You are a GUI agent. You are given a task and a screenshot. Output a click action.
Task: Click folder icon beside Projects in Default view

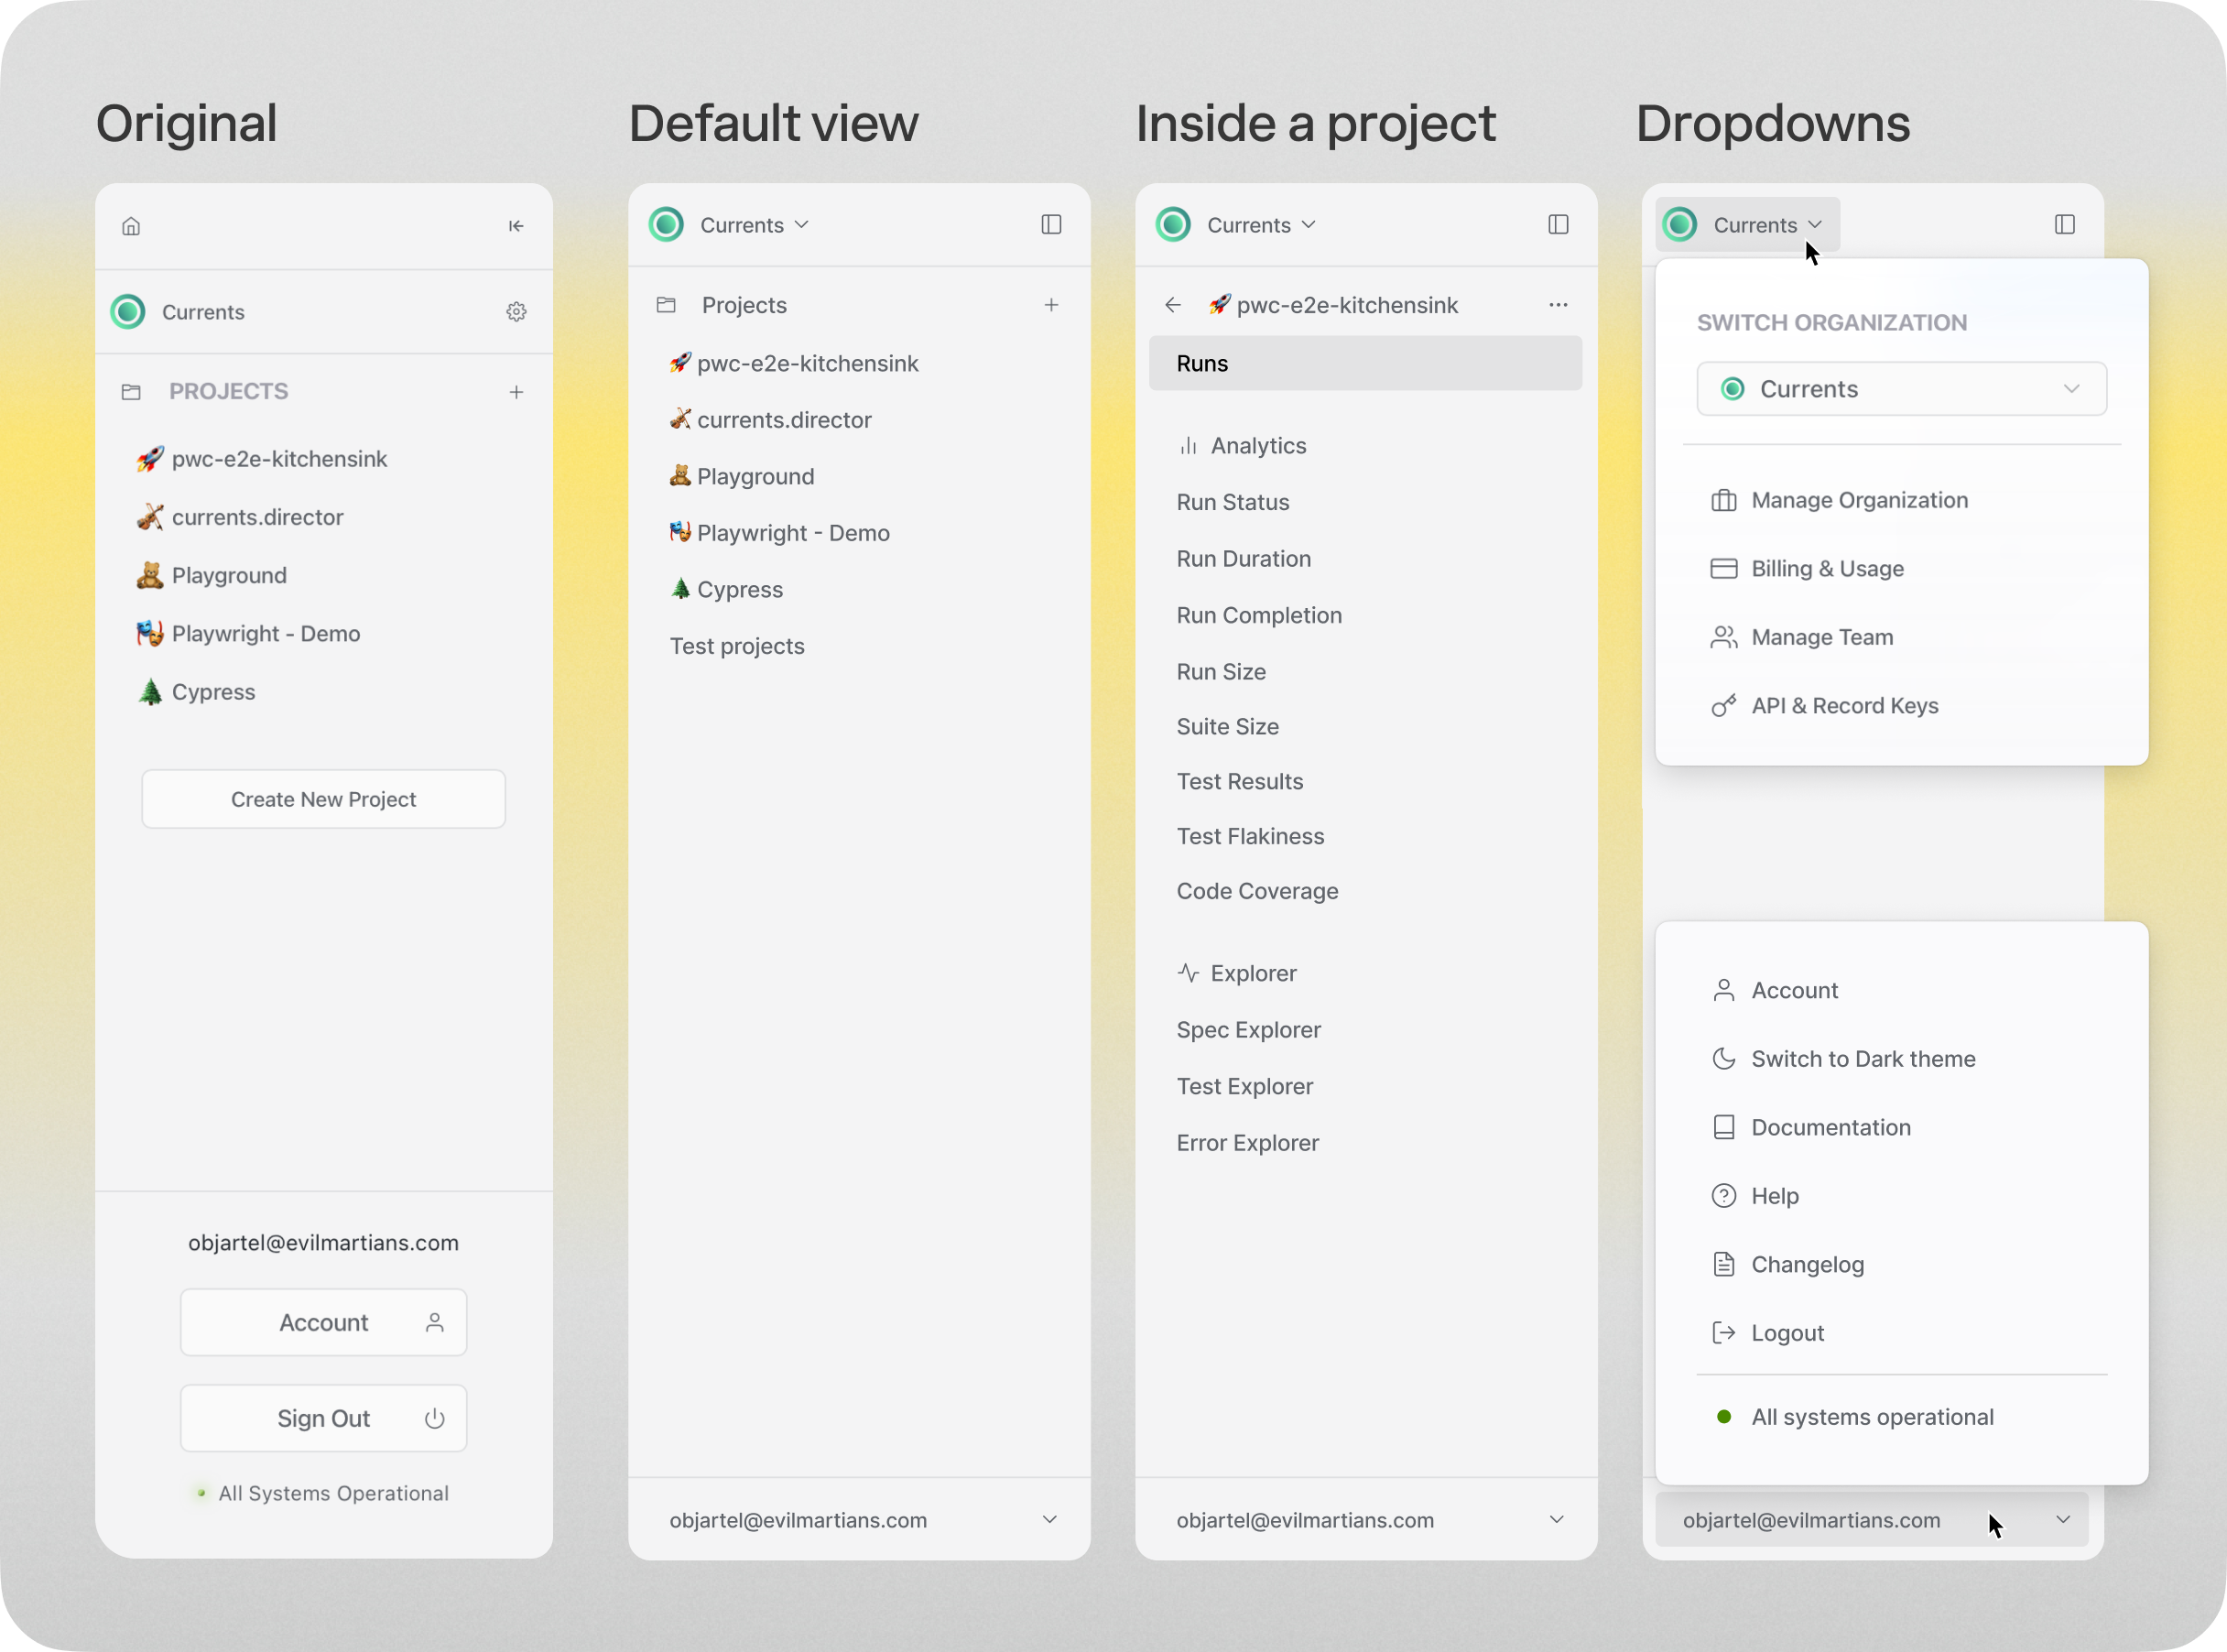click(x=666, y=305)
